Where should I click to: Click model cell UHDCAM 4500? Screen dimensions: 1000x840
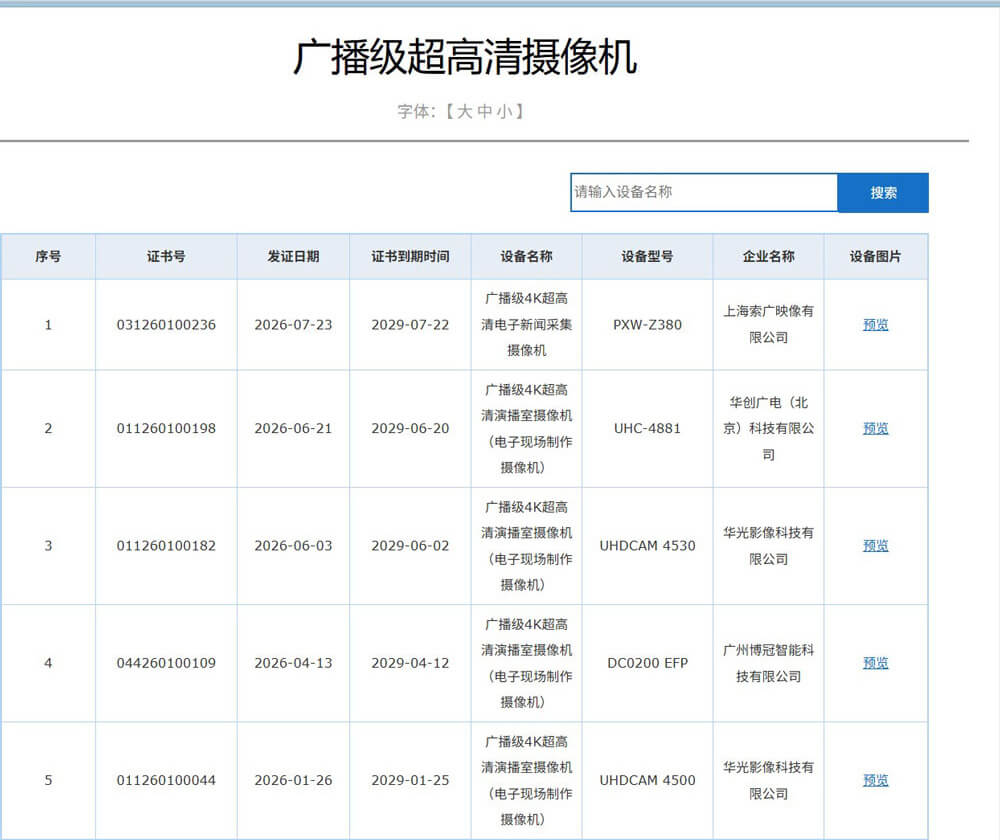(647, 781)
